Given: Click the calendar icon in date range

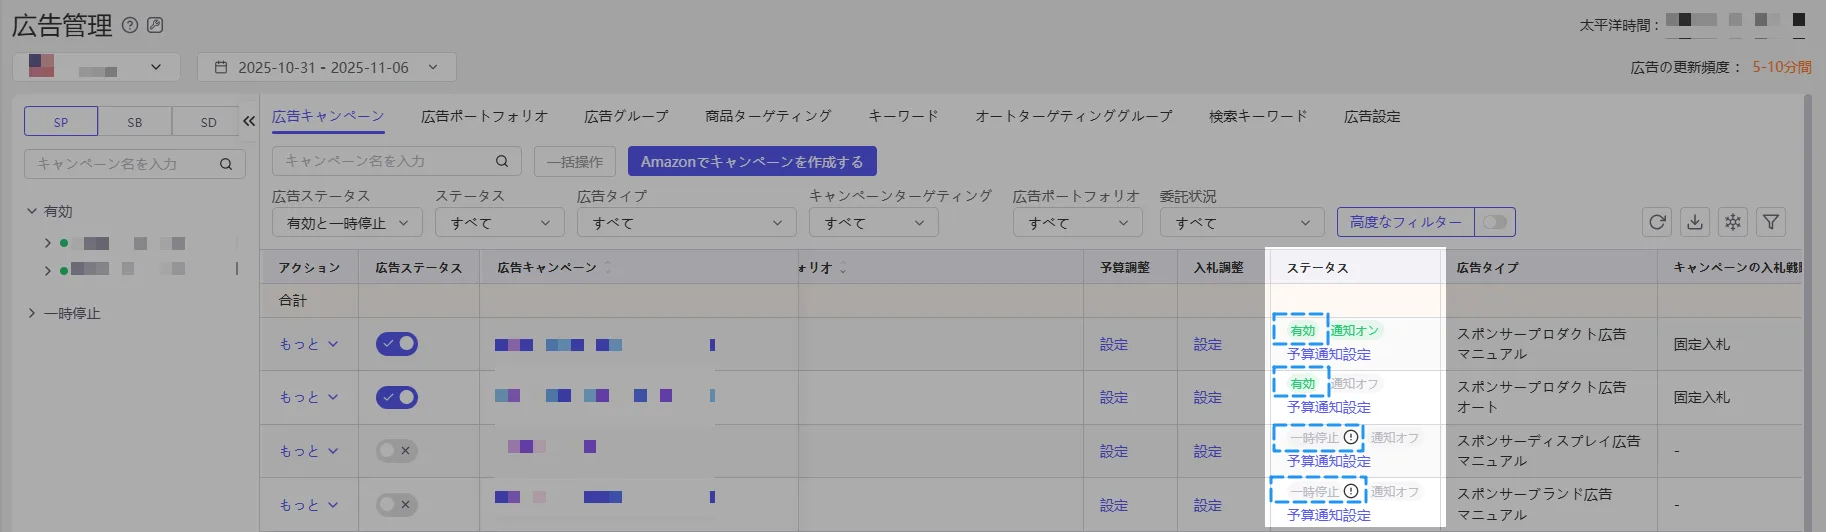Looking at the screenshot, I should point(221,67).
